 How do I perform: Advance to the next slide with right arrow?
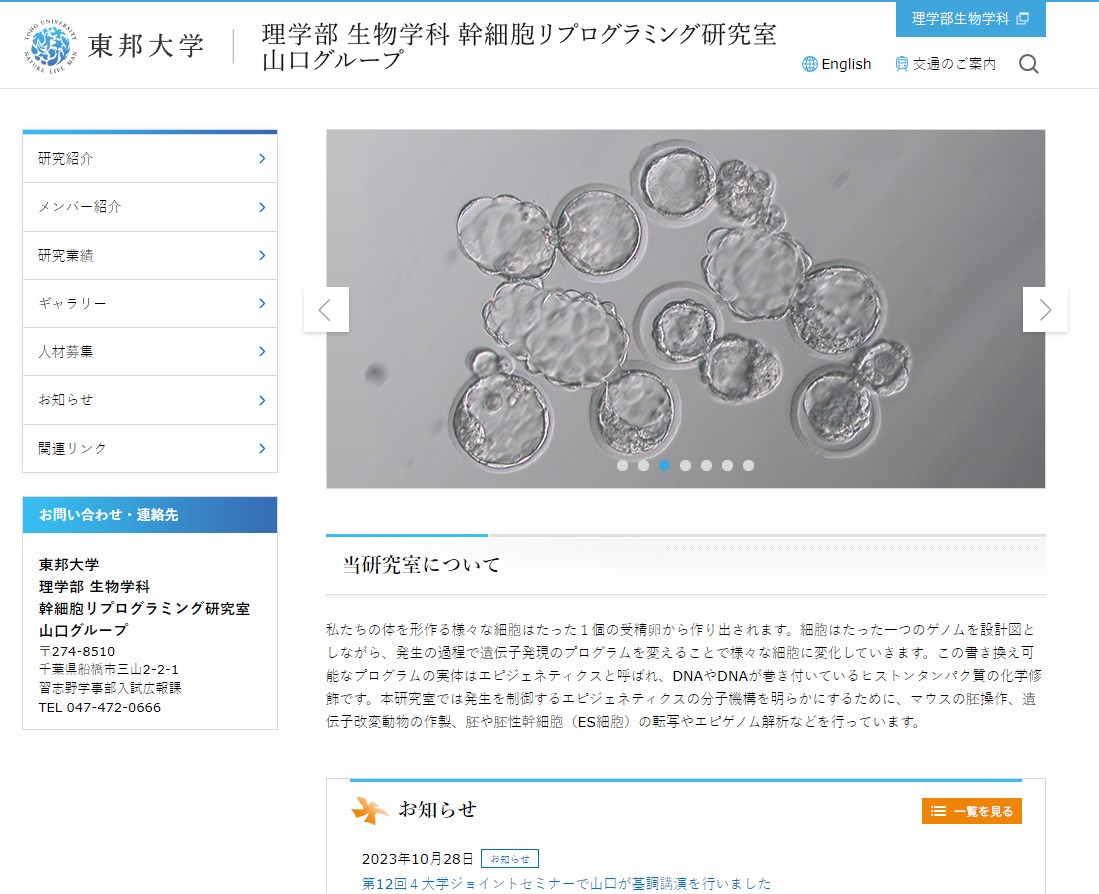1045,310
